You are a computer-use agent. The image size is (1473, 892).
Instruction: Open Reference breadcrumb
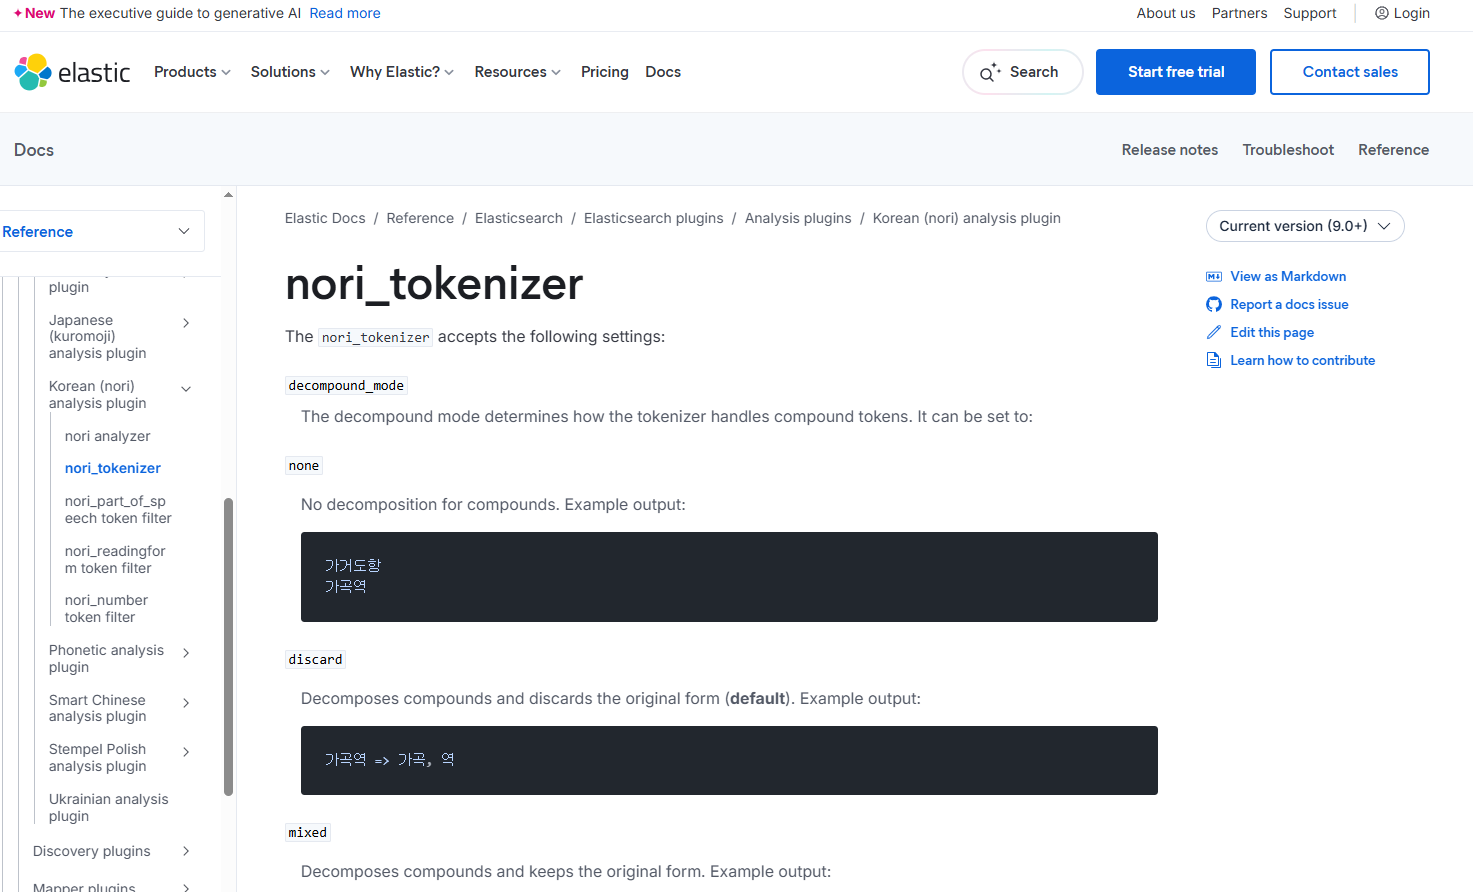pos(420,218)
